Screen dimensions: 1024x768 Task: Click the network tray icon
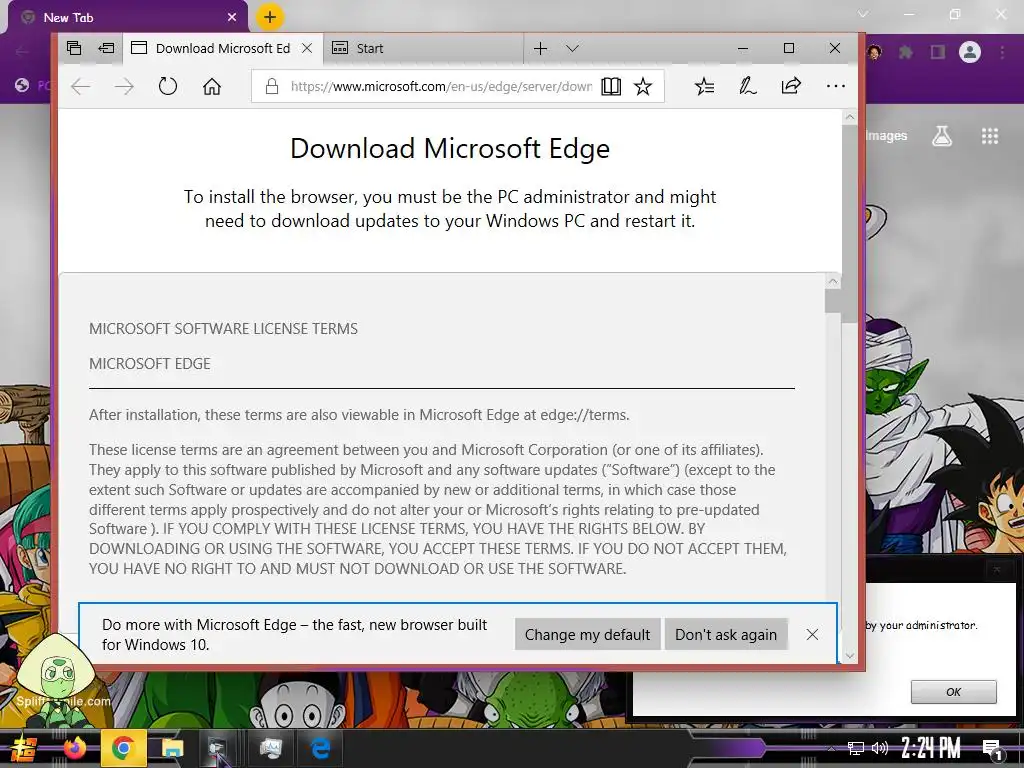point(856,748)
